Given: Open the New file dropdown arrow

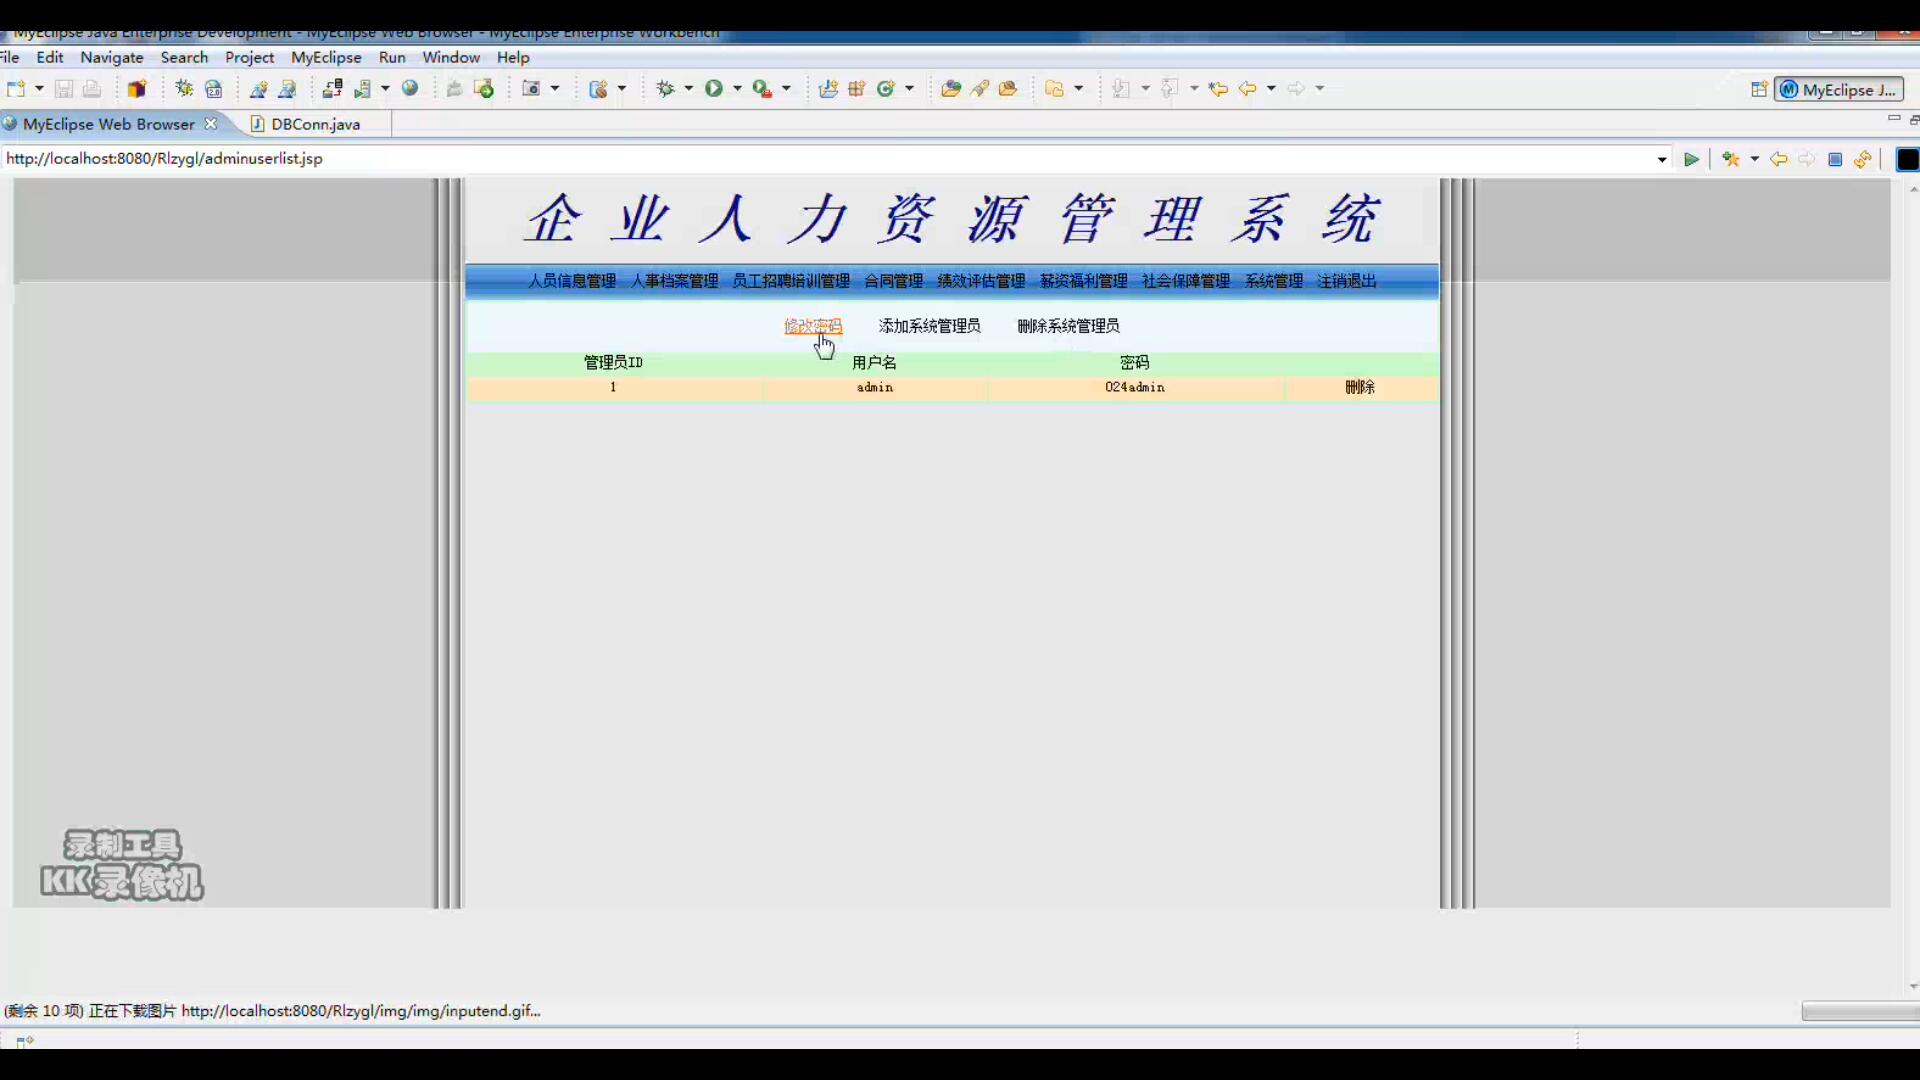Looking at the screenshot, I should tap(39, 89).
